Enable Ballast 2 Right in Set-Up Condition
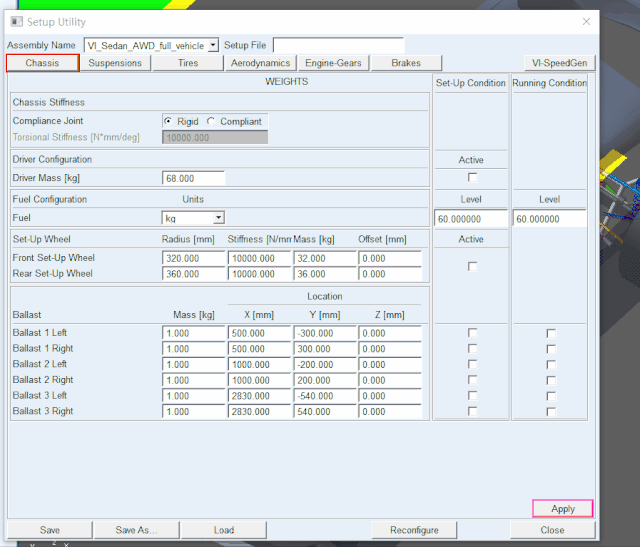This screenshot has height=547, width=640. click(x=472, y=380)
